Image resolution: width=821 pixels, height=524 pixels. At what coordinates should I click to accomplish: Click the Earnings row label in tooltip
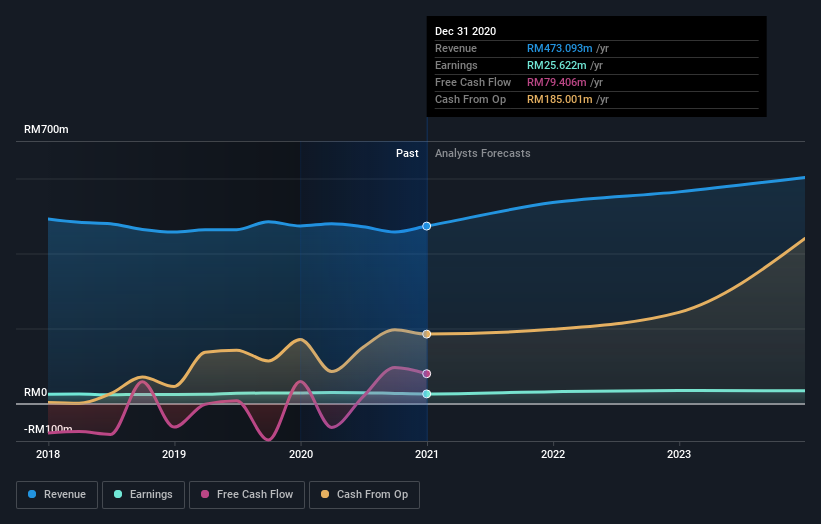coord(456,65)
